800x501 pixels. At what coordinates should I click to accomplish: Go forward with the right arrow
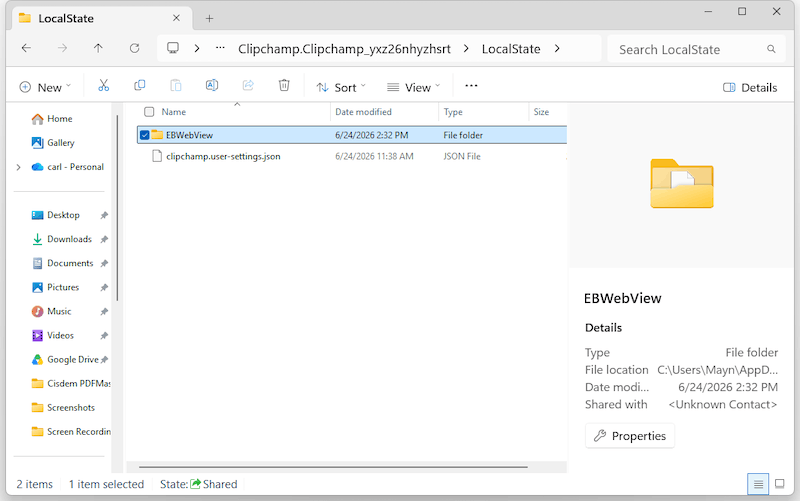click(x=62, y=48)
